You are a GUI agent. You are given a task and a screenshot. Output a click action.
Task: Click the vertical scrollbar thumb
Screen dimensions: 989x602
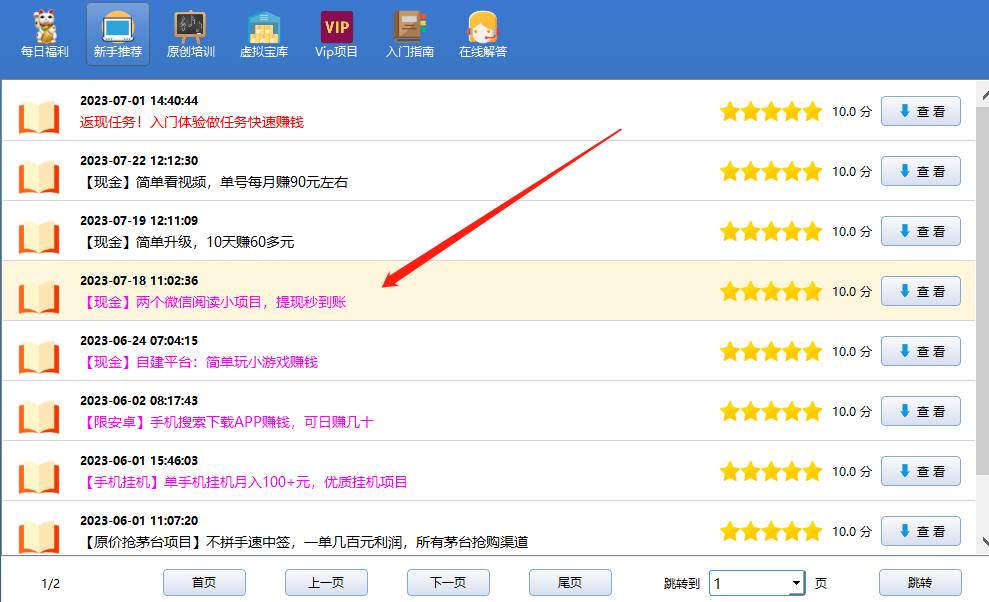[983, 290]
